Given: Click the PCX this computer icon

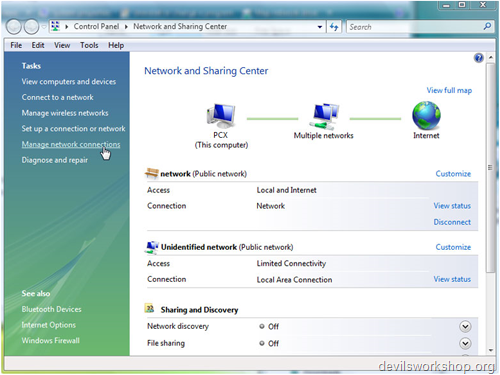Looking at the screenshot, I should 221,115.
